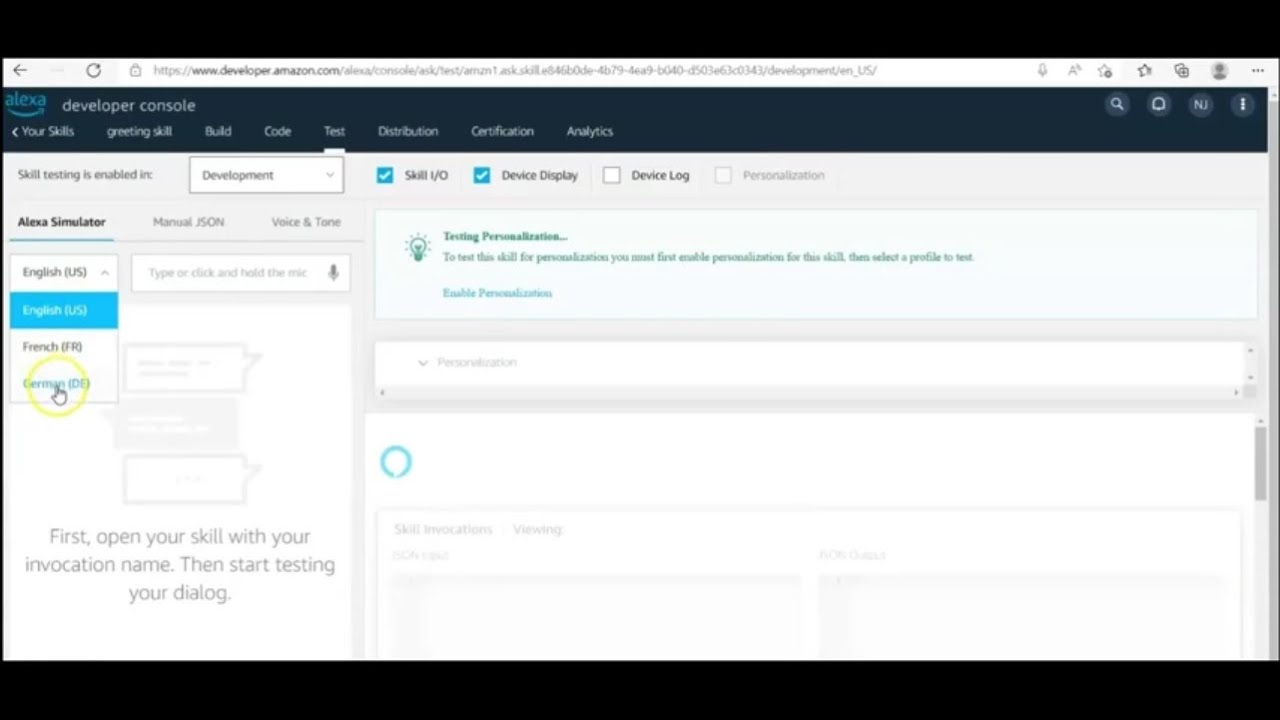The width and height of the screenshot is (1280, 720).
Task: Open read aloud icon in address bar
Action: [1074, 70]
